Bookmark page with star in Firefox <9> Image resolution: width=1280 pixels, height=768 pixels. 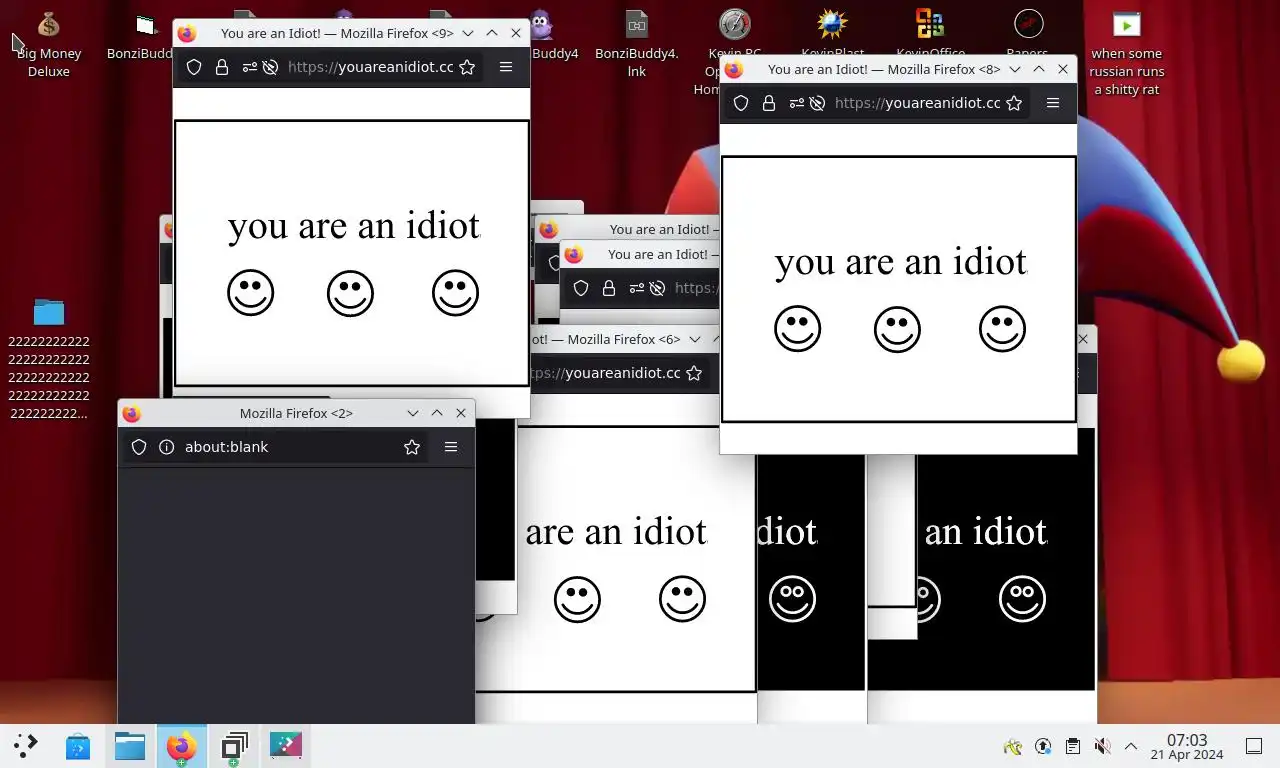click(x=466, y=67)
